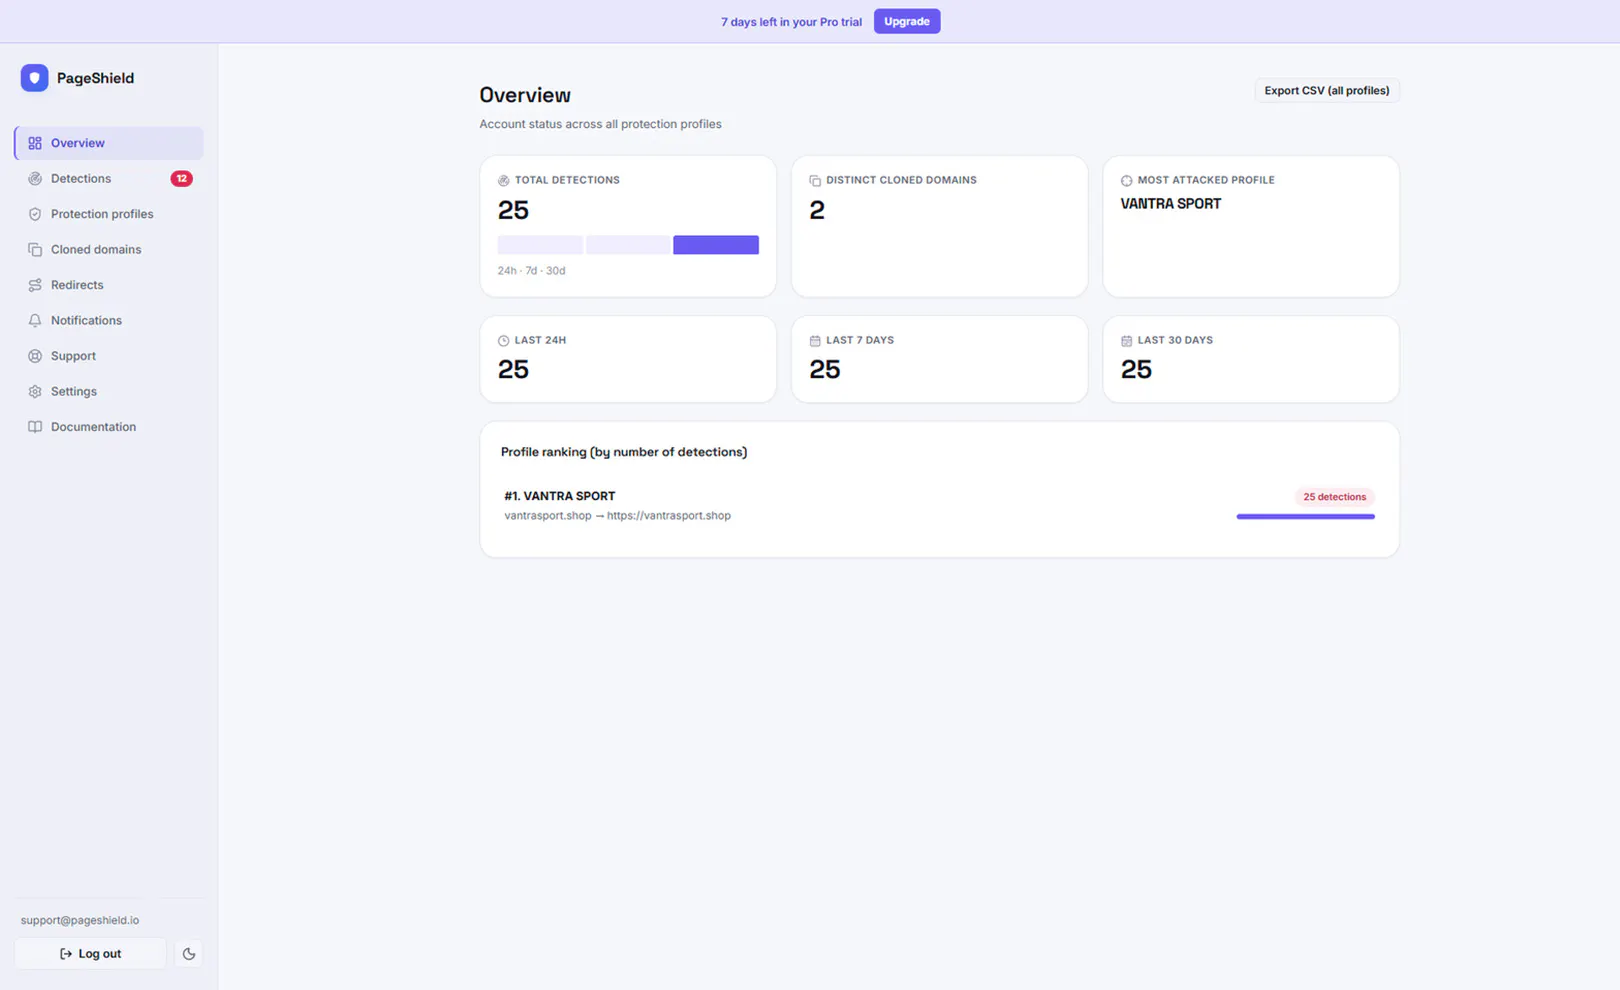The width and height of the screenshot is (1620, 990).
Task: Click the VANTRA SPORT most attacked profile name
Action: [x=1171, y=204]
